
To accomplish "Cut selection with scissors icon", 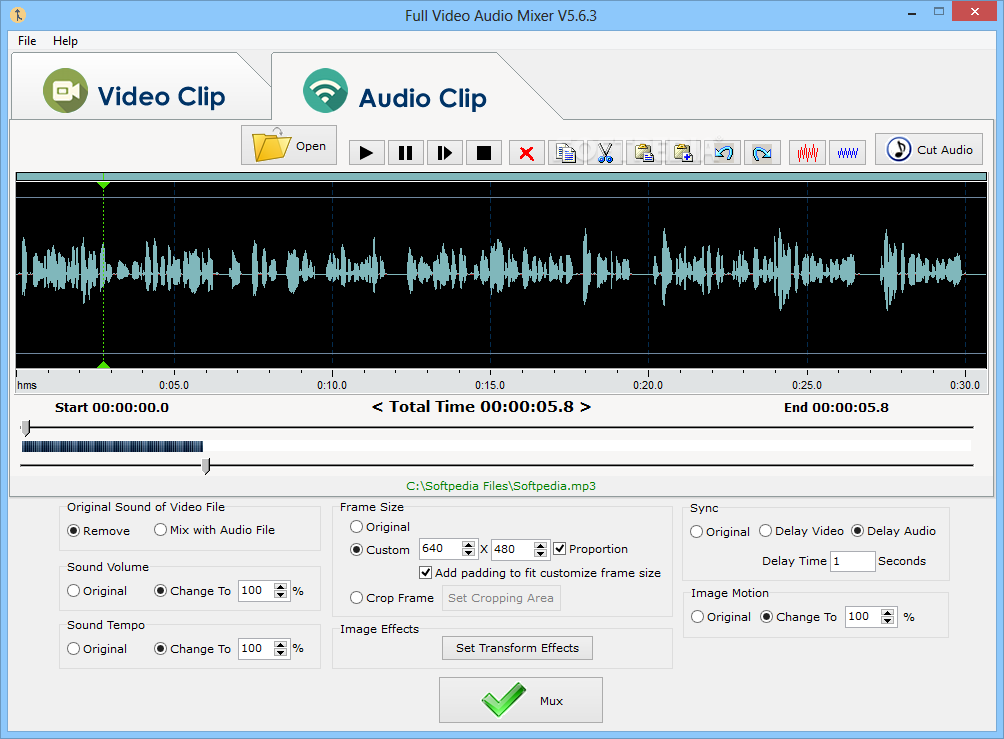I will [605, 153].
